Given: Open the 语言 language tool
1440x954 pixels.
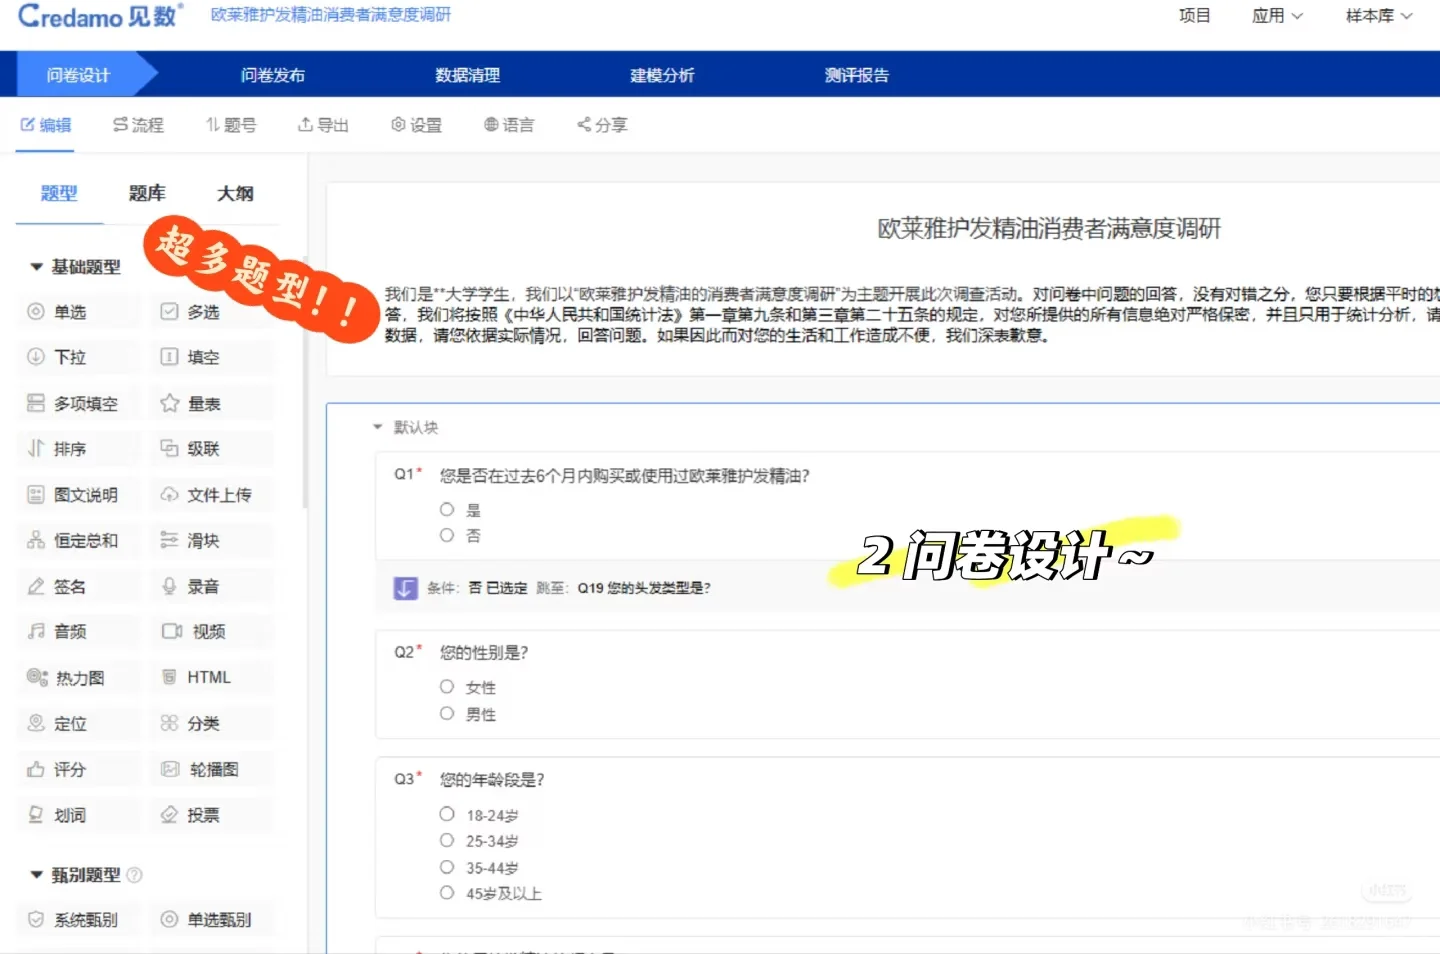Looking at the screenshot, I should (x=509, y=125).
